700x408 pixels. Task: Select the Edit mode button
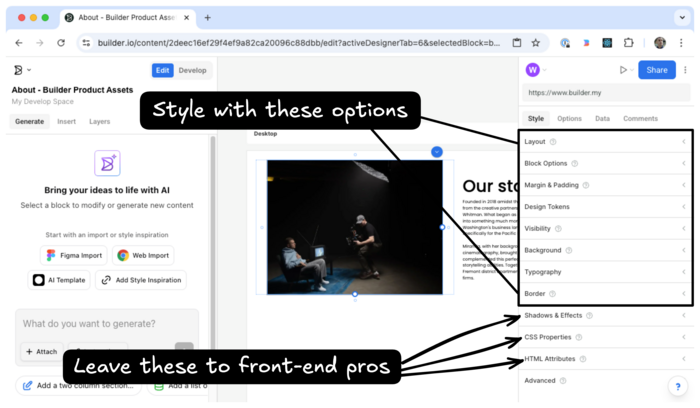point(162,70)
